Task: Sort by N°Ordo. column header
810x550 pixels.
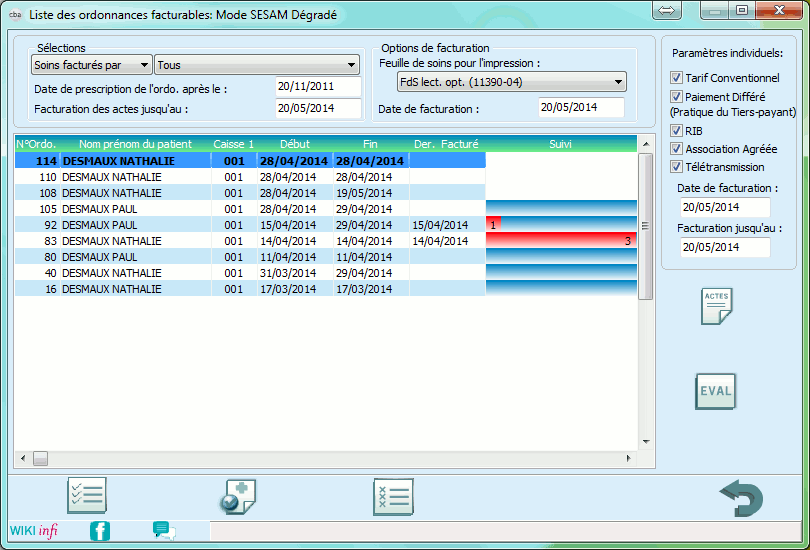Action: coord(36,144)
